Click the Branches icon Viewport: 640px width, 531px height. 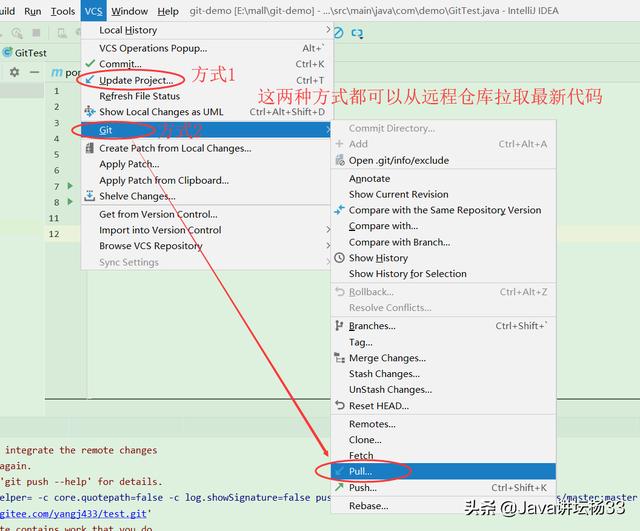pos(339,326)
